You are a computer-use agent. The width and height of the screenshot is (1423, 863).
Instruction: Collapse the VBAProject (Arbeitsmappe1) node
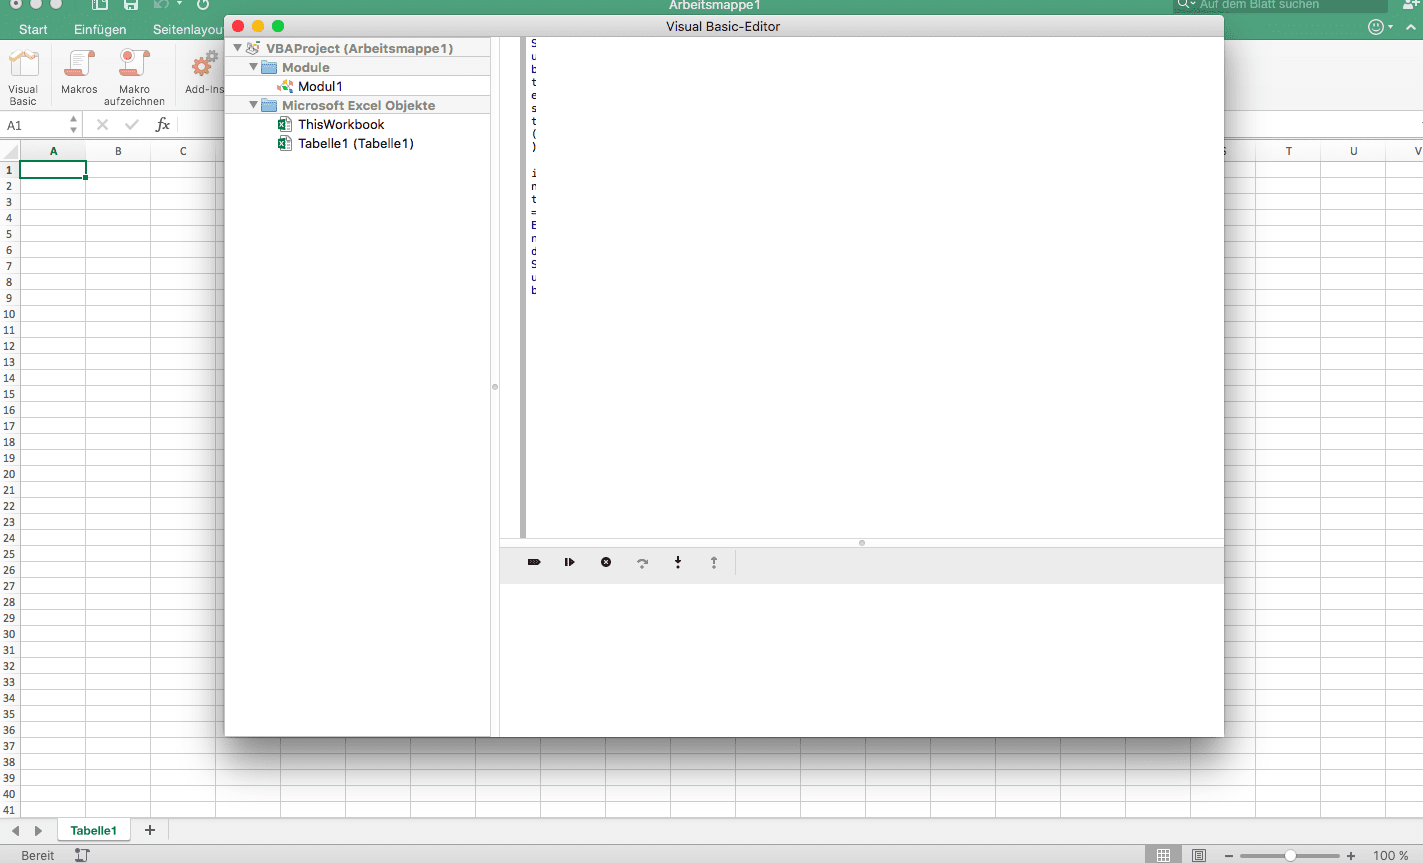coord(238,48)
